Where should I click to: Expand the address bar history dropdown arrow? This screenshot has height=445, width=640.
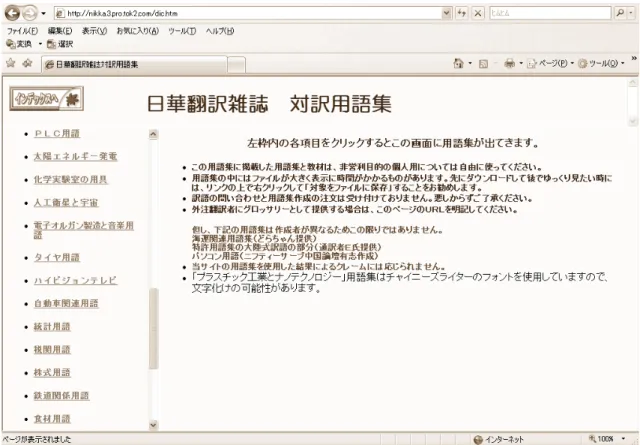tap(447, 13)
